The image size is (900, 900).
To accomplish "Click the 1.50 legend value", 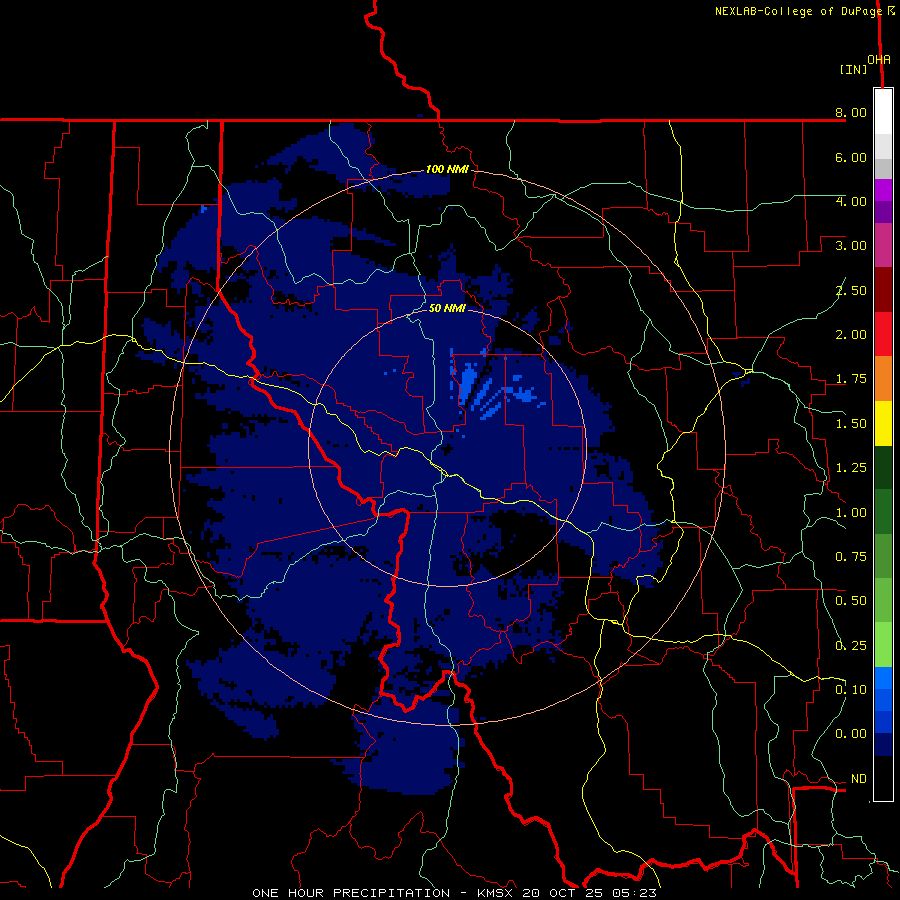I will pyautogui.click(x=851, y=424).
